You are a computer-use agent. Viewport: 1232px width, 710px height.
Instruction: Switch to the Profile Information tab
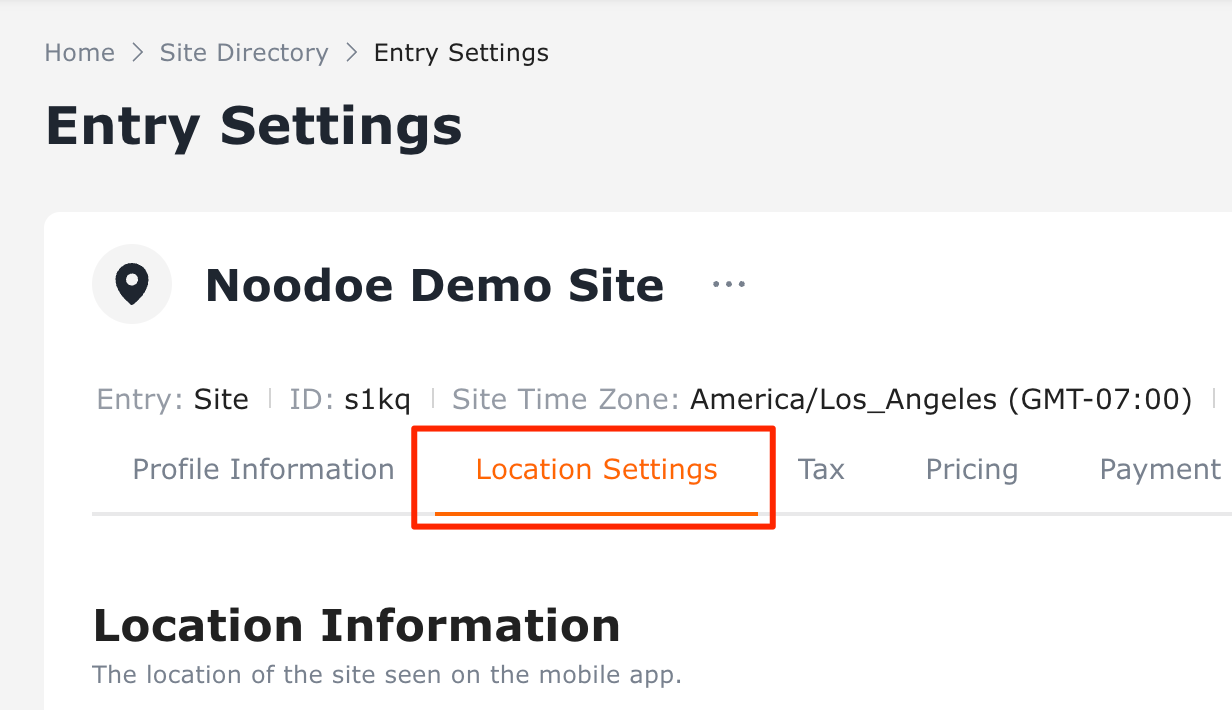point(263,470)
